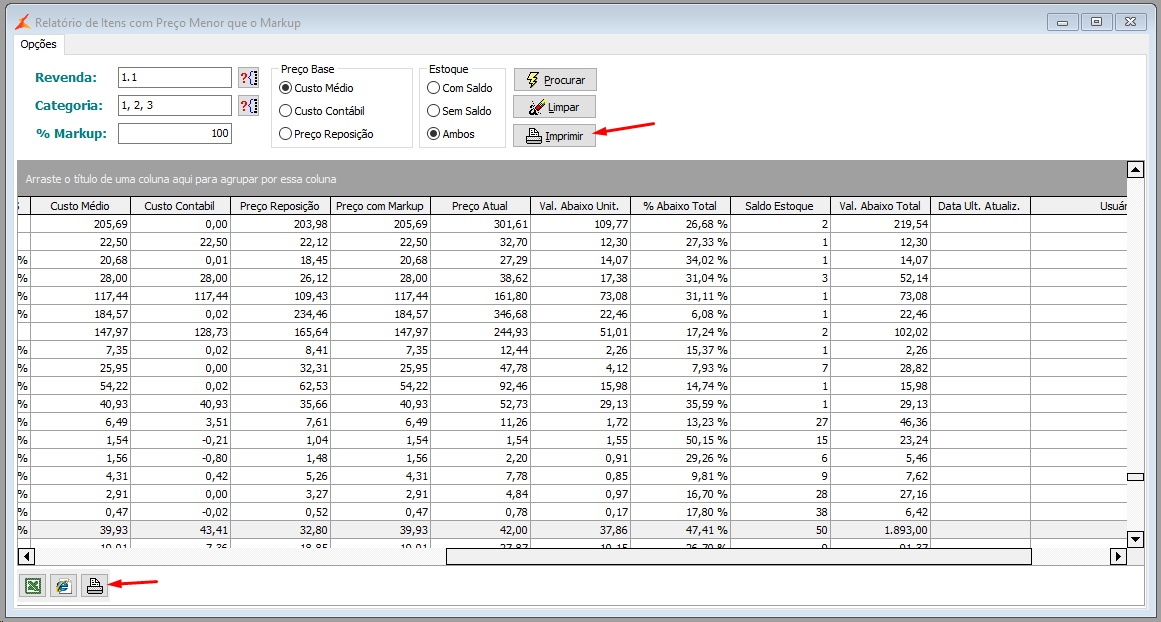Select cell showing 47,41 %

[x=680, y=530]
